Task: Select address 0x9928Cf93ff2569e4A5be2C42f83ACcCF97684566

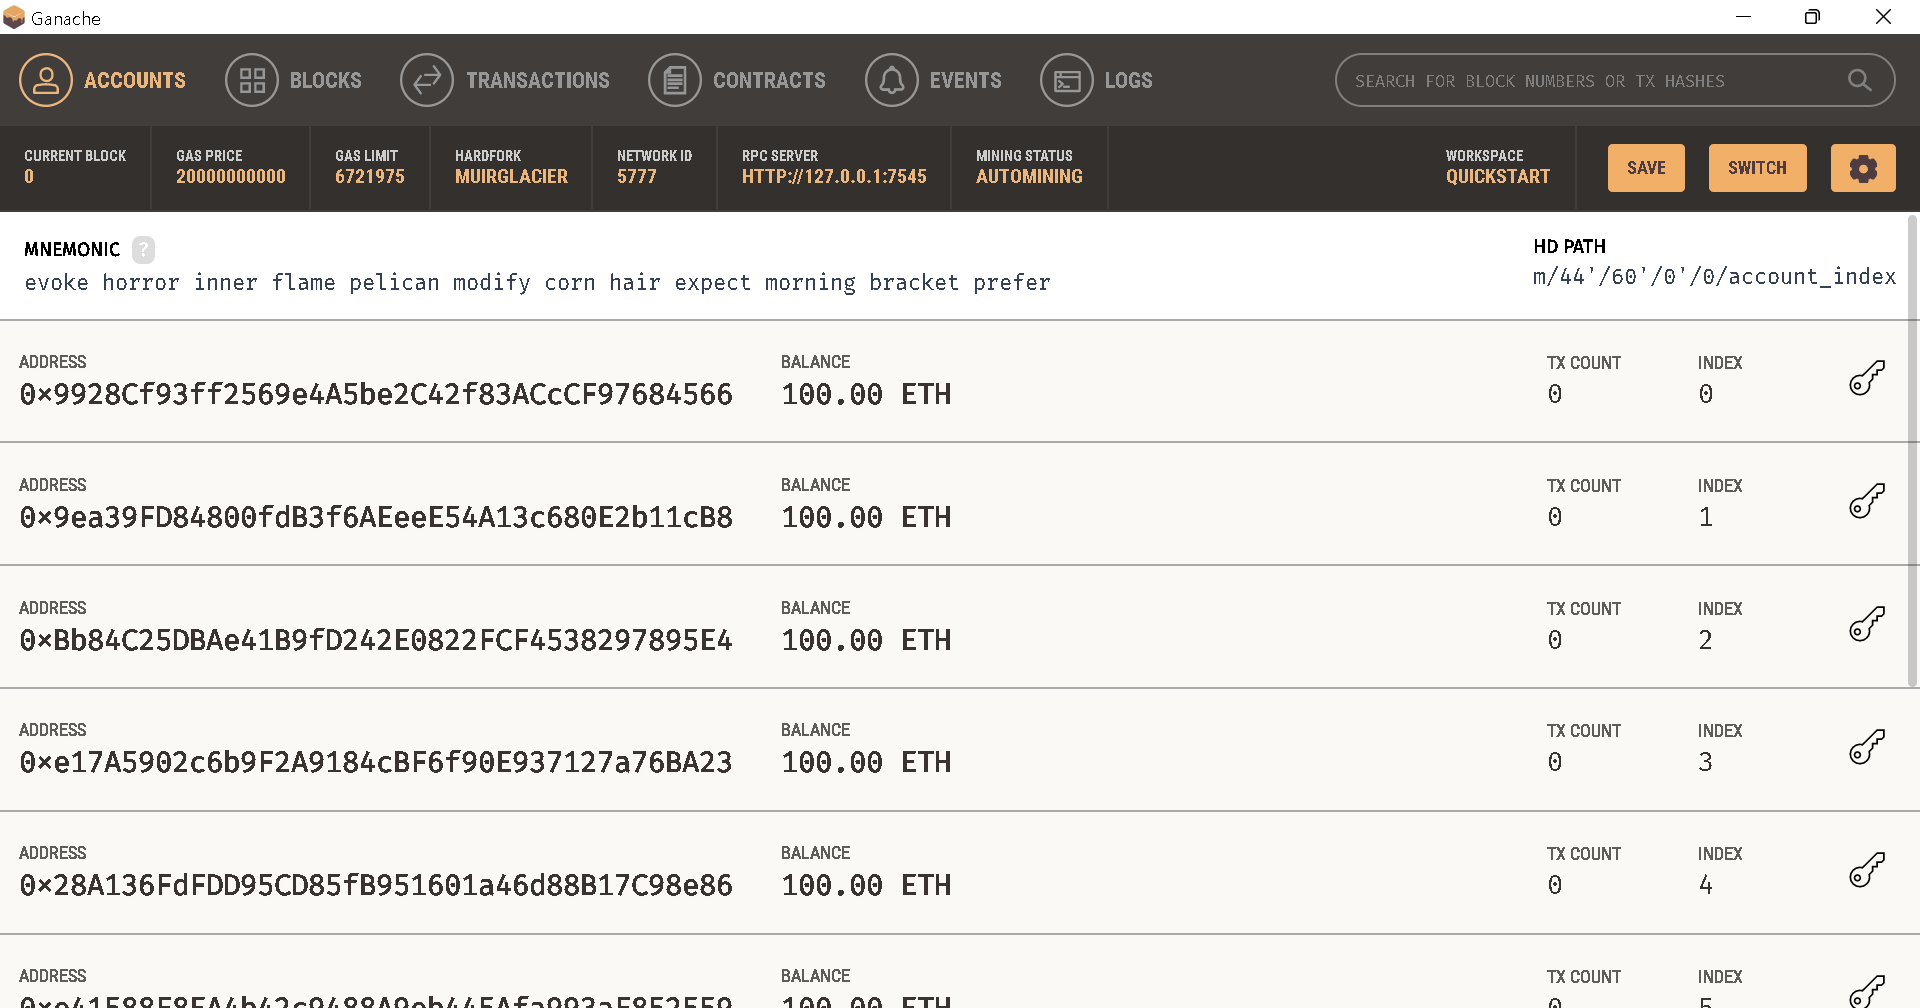Action: tap(376, 394)
